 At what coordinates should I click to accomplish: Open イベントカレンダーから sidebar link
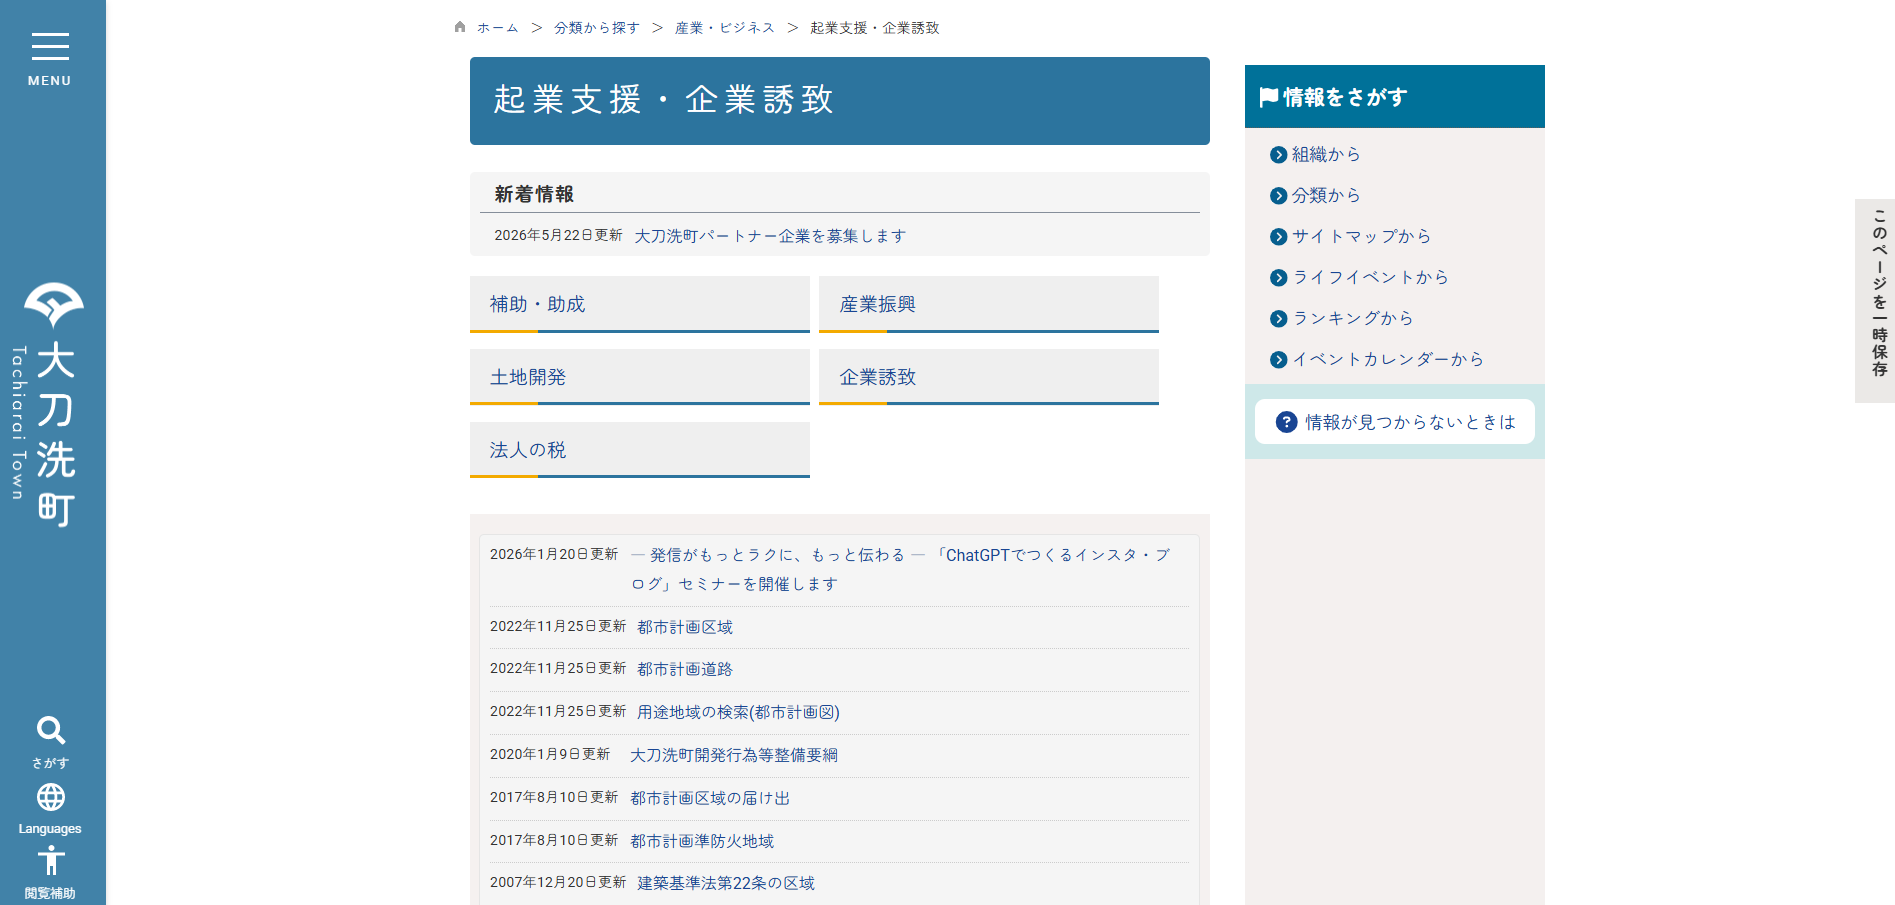1388,359
